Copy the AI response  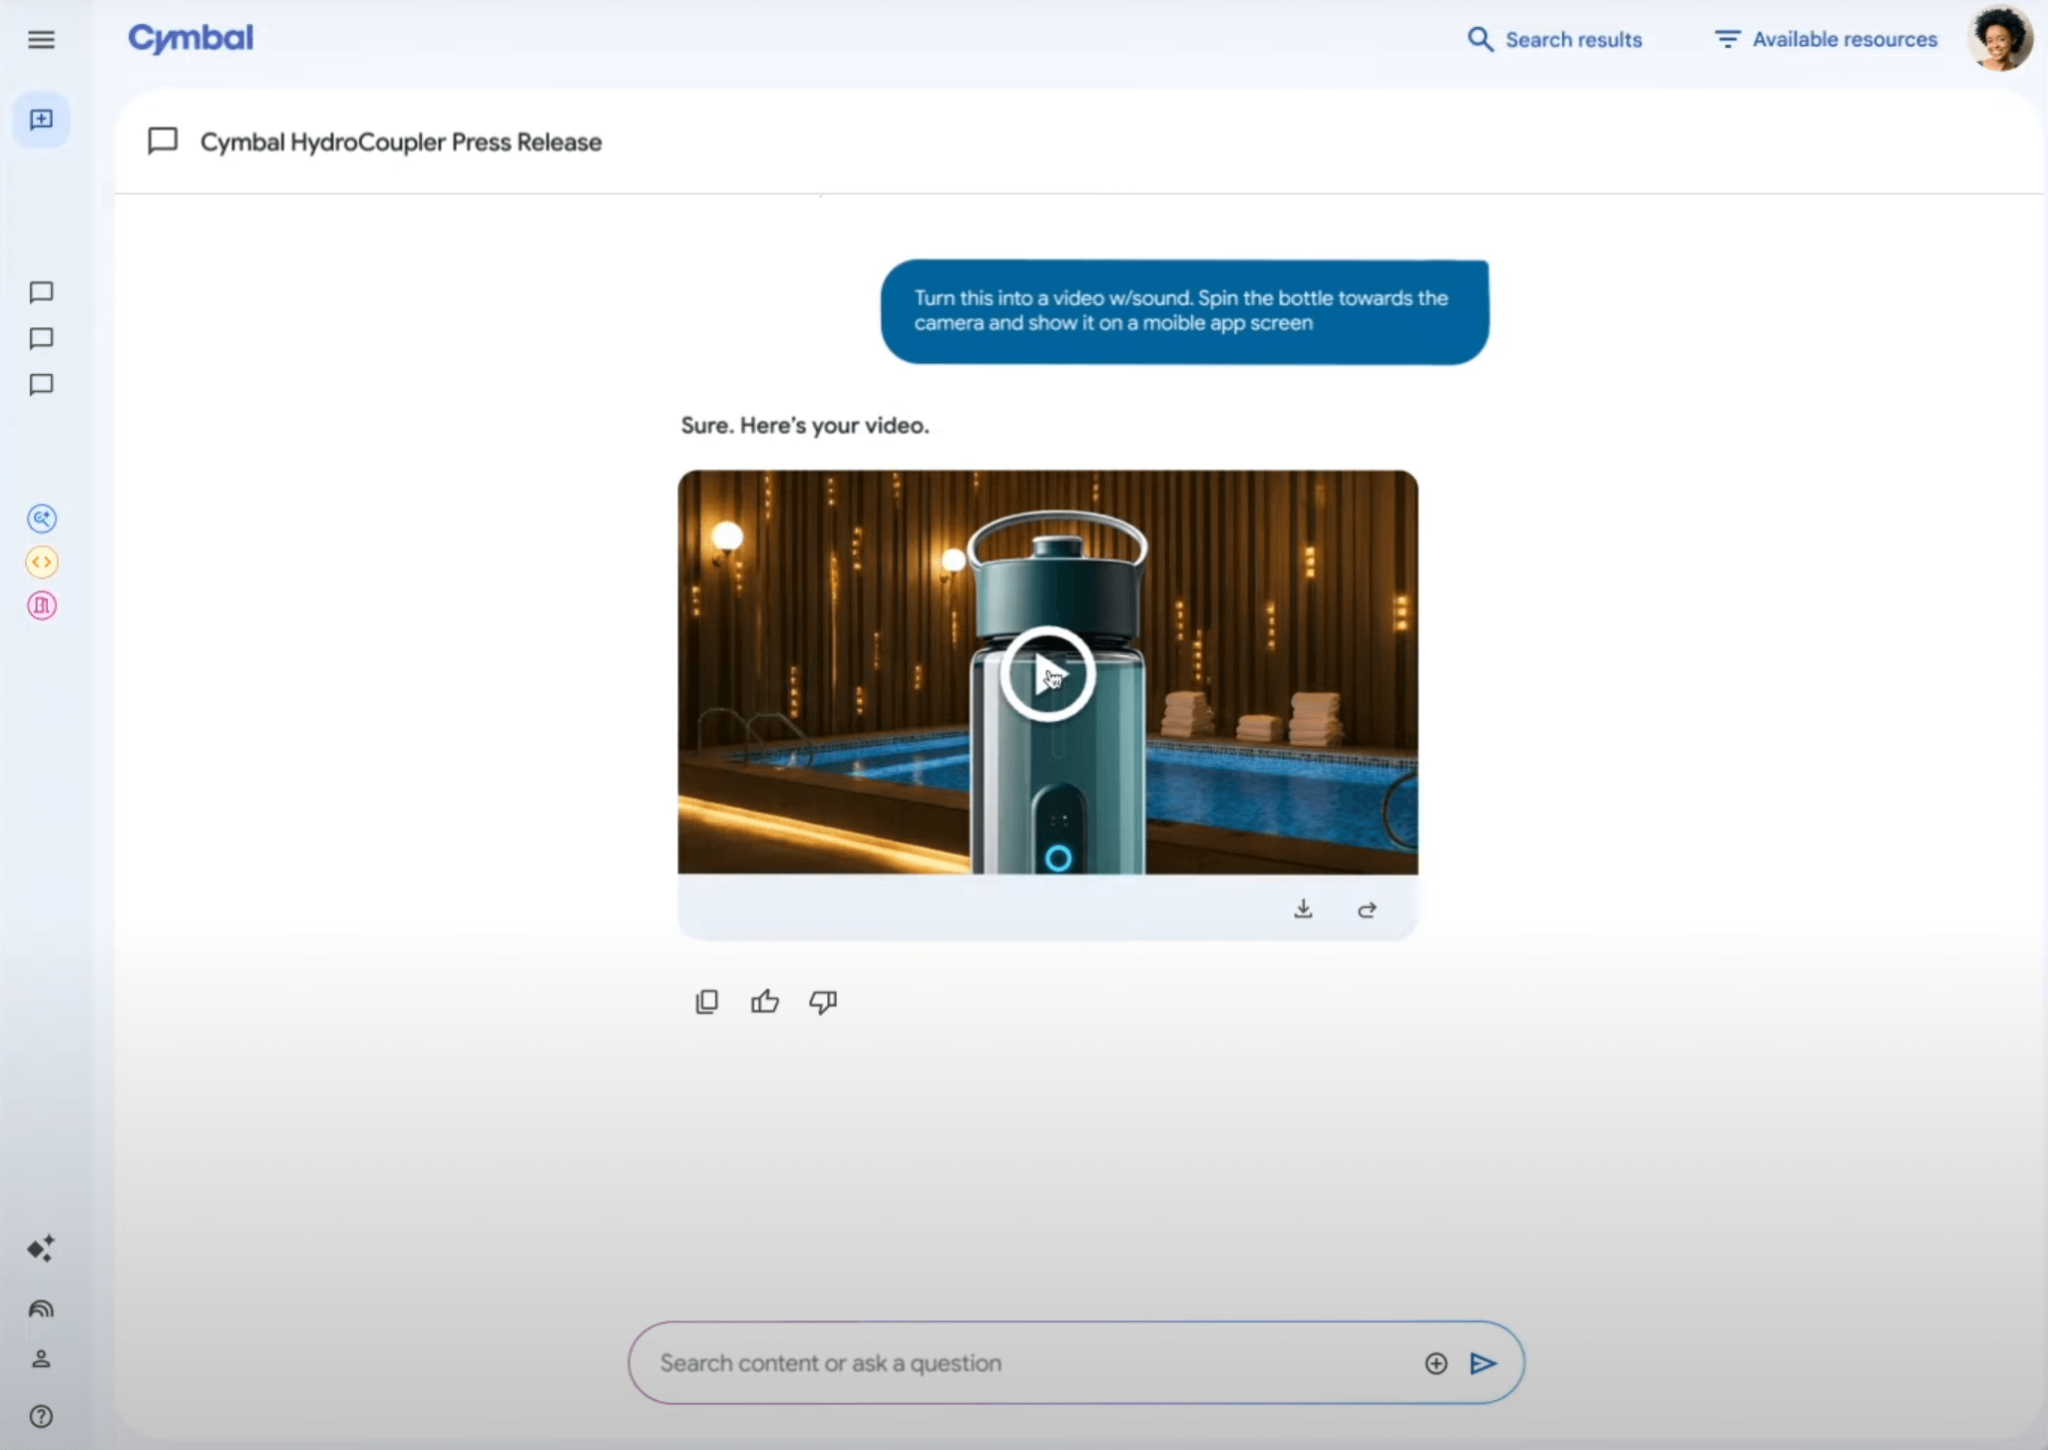706,1001
